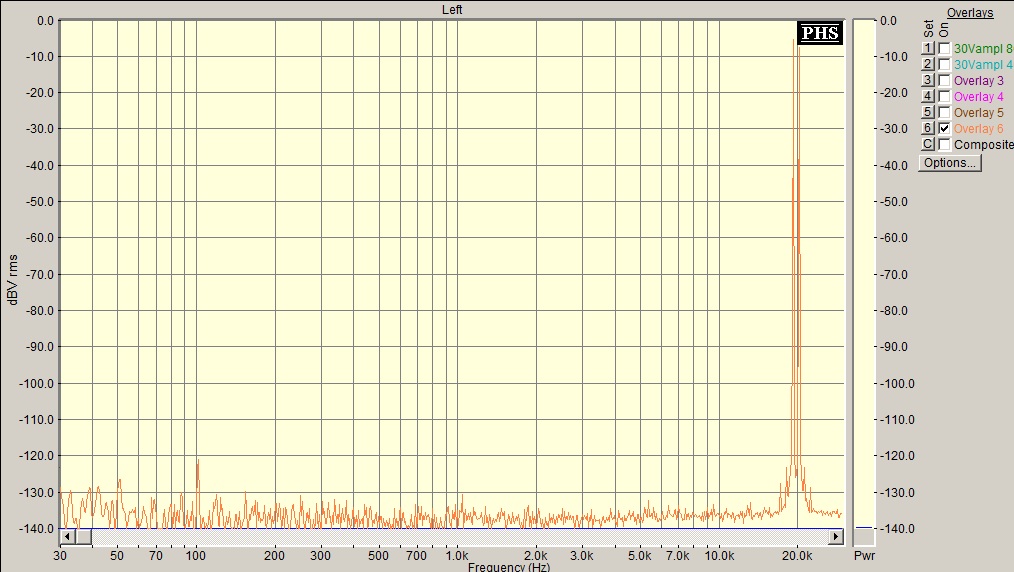Screen dimensions: 1014x572
Task: Enable the 30Vampl 4 overlay checkbox
Action: (x=944, y=65)
